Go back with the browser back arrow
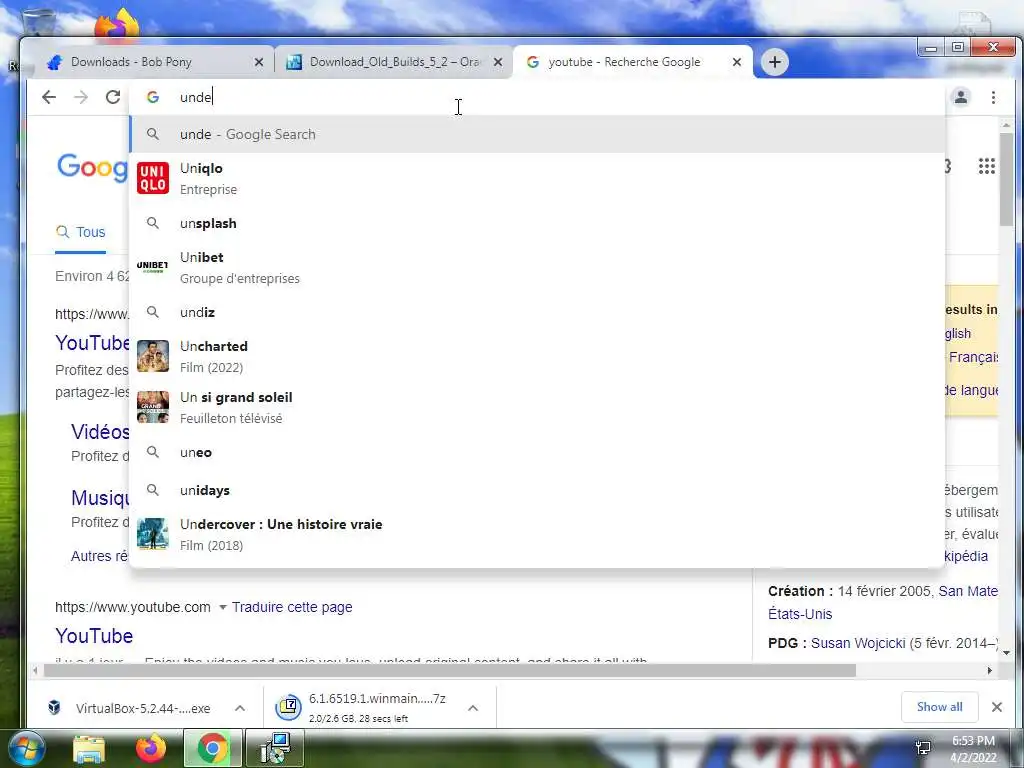The image size is (1024, 768). 49,97
